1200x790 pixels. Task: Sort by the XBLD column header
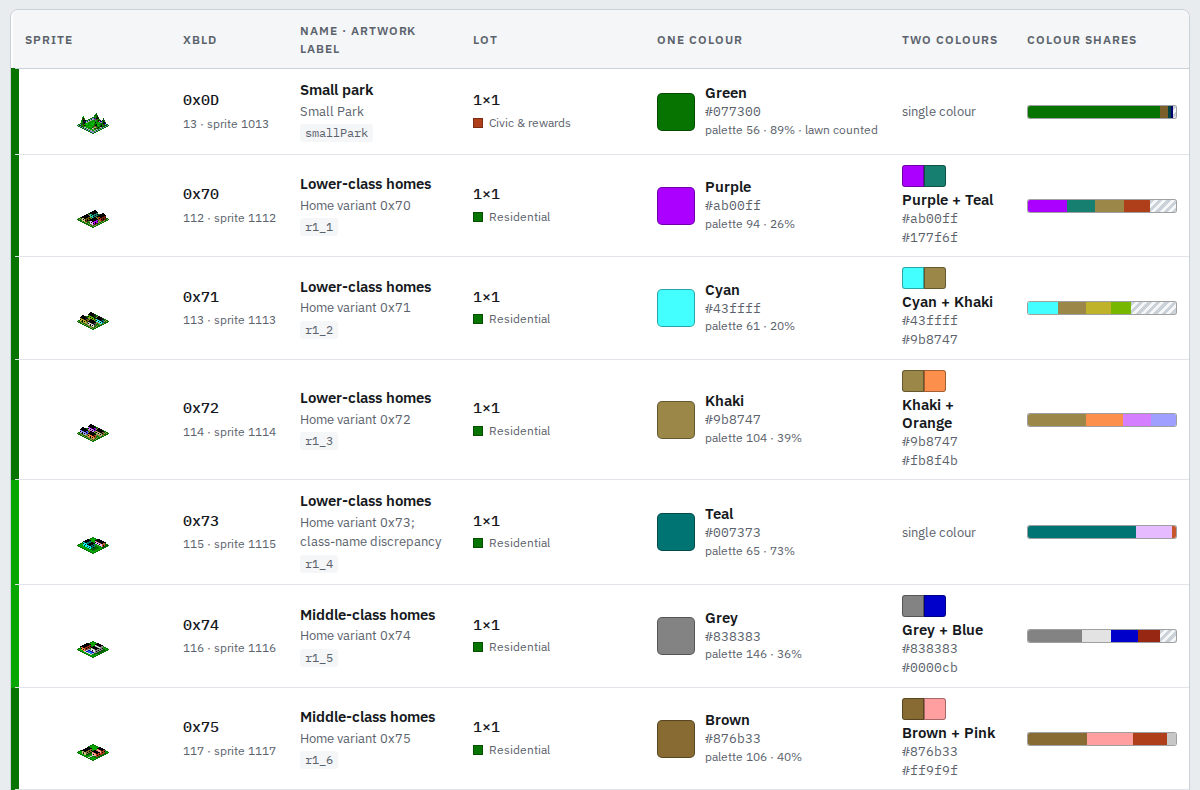tap(200, 40)
